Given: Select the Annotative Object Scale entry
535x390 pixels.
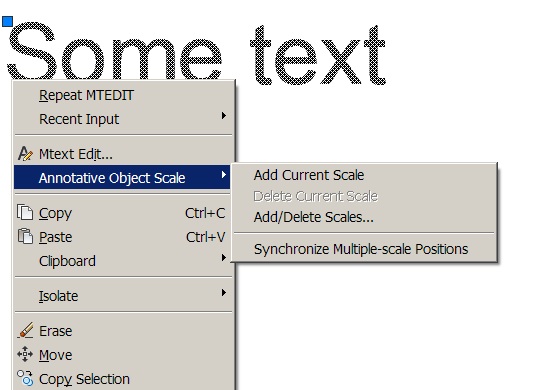Looking at the screenshot, I should [122, 177].
